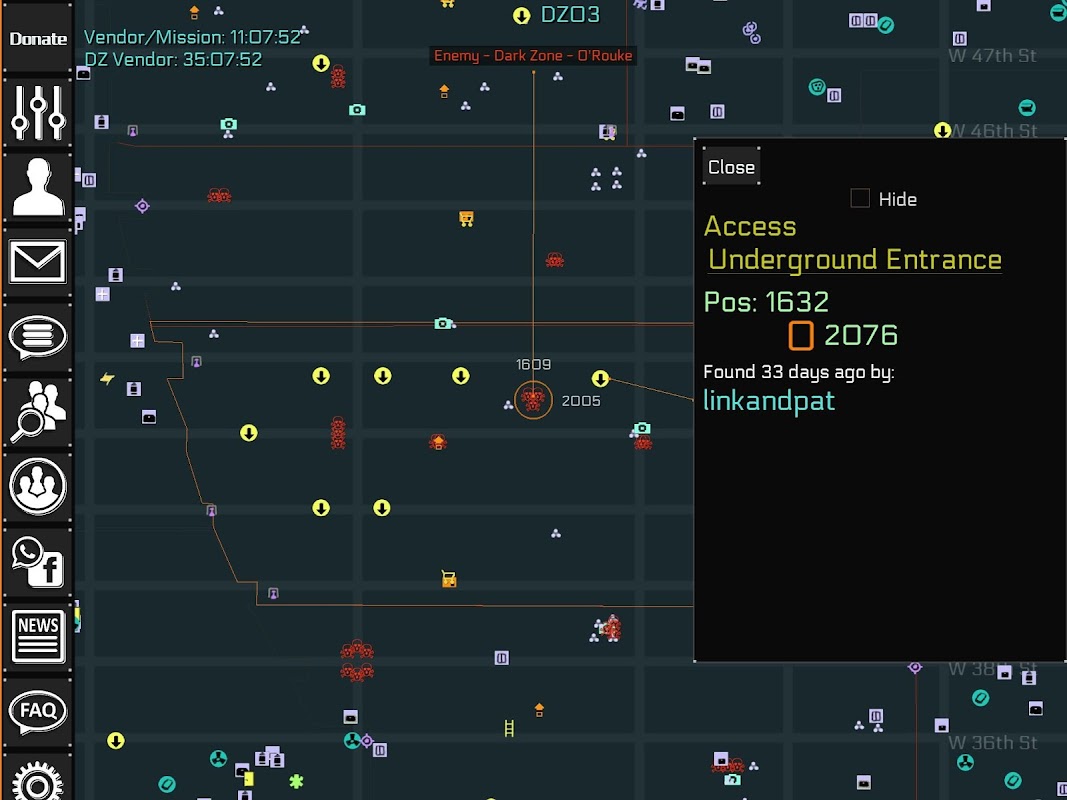The height and width of the screenshot is (800, 1067).
Task: Click the W 36th St label
Action: [x=992, y=741]
